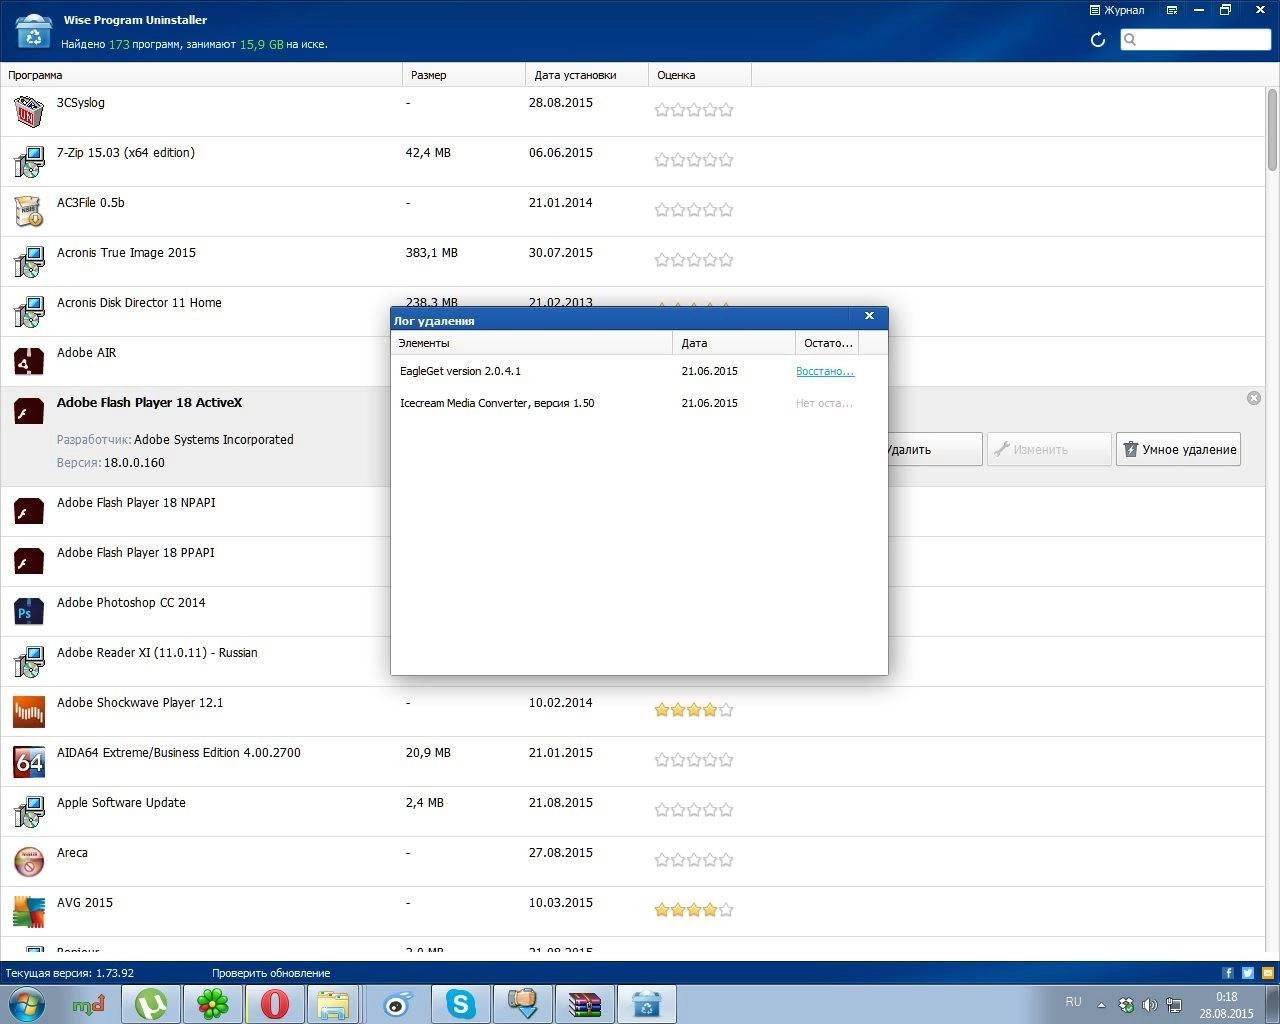
Task: Click the Восстано... link for EagleGet
Action: point(825,371)
